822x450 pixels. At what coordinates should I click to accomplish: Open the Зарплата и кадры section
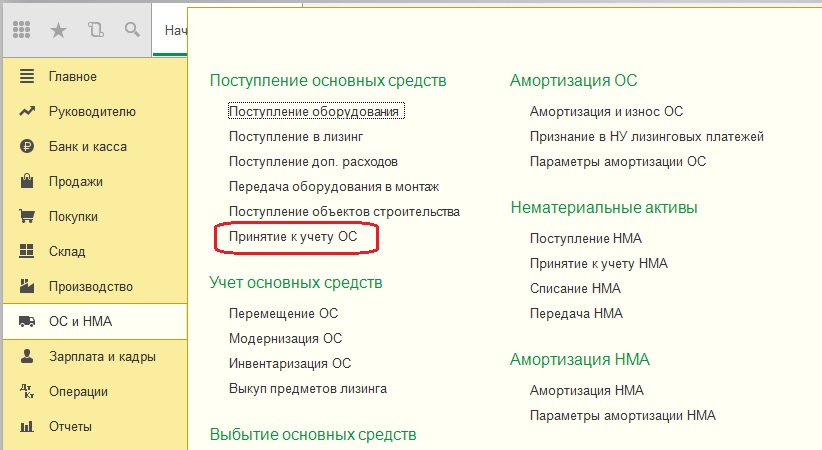(x=102, y=356)
